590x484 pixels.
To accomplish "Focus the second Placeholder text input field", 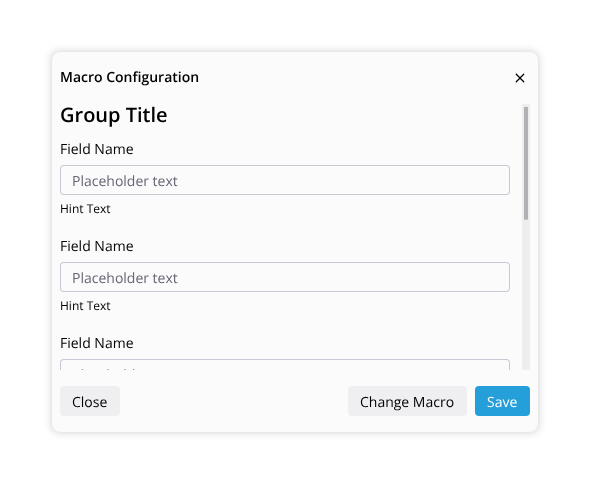I will 285,277.
